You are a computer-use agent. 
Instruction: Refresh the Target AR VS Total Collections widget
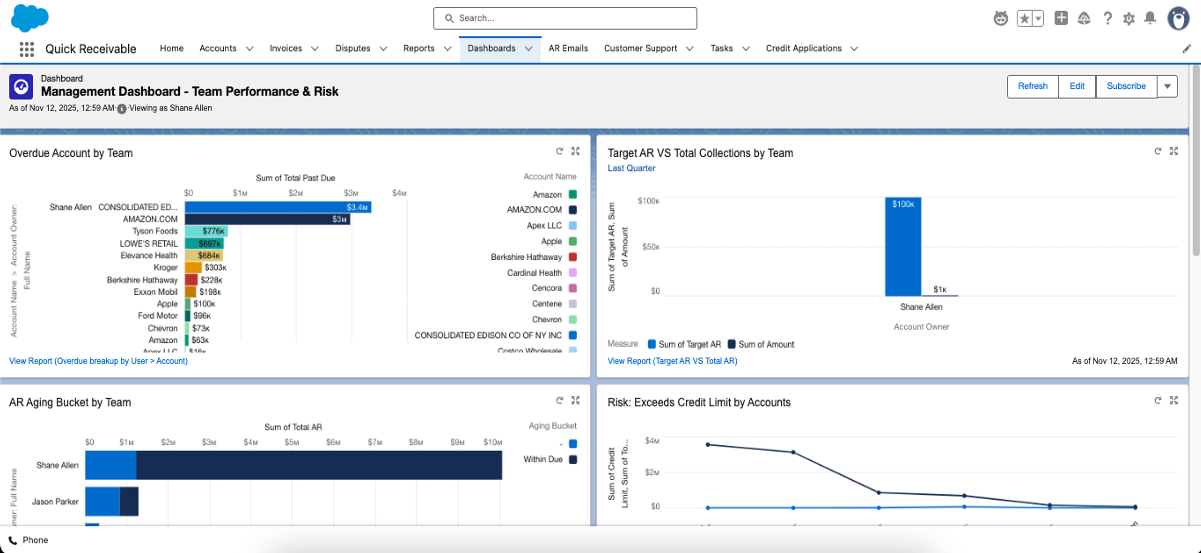pyautogui.click(x=1158, y=151)
